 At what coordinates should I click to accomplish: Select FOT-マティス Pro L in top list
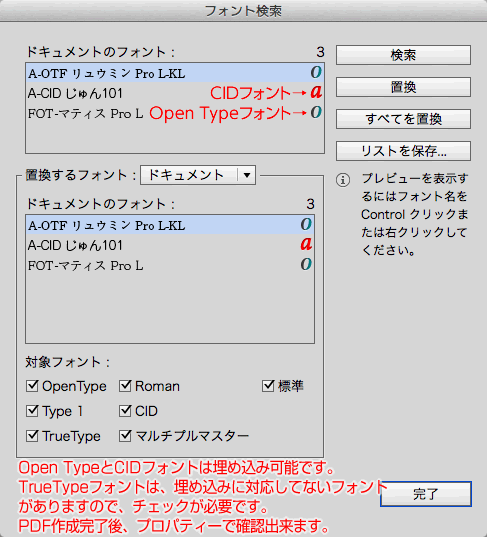175,113
